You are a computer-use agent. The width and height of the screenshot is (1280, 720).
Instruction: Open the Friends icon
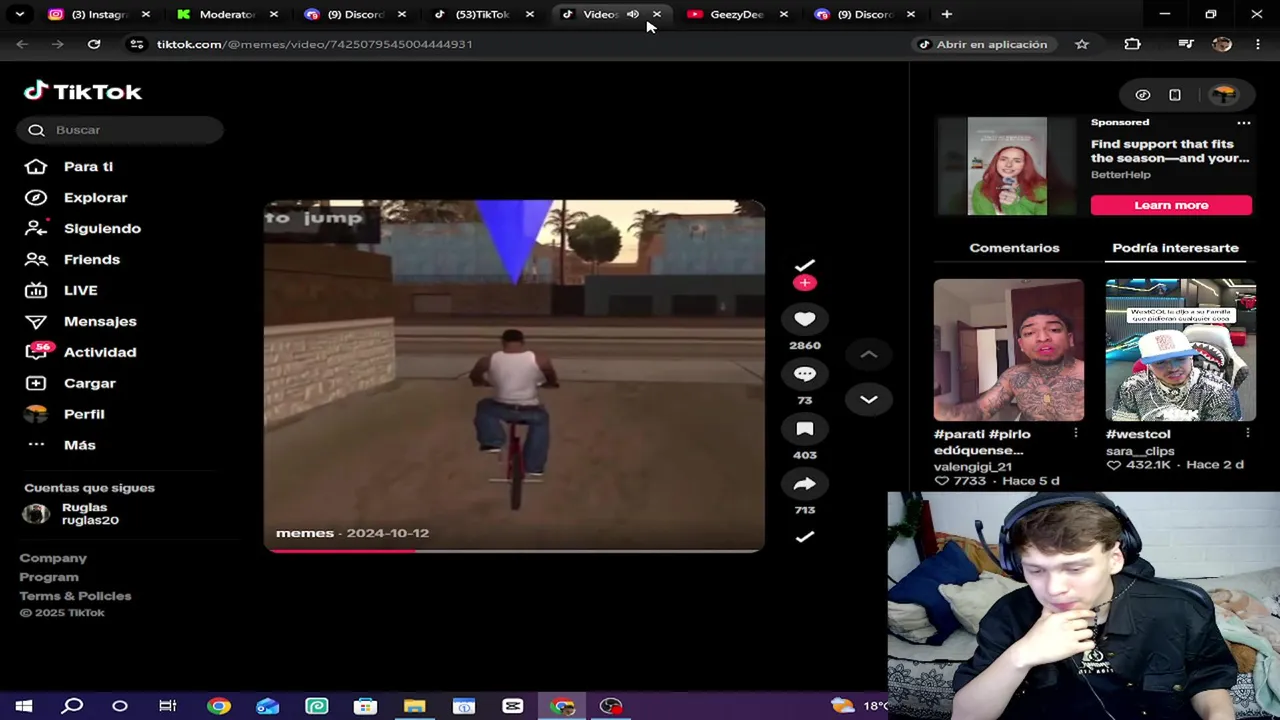[36, 259]
